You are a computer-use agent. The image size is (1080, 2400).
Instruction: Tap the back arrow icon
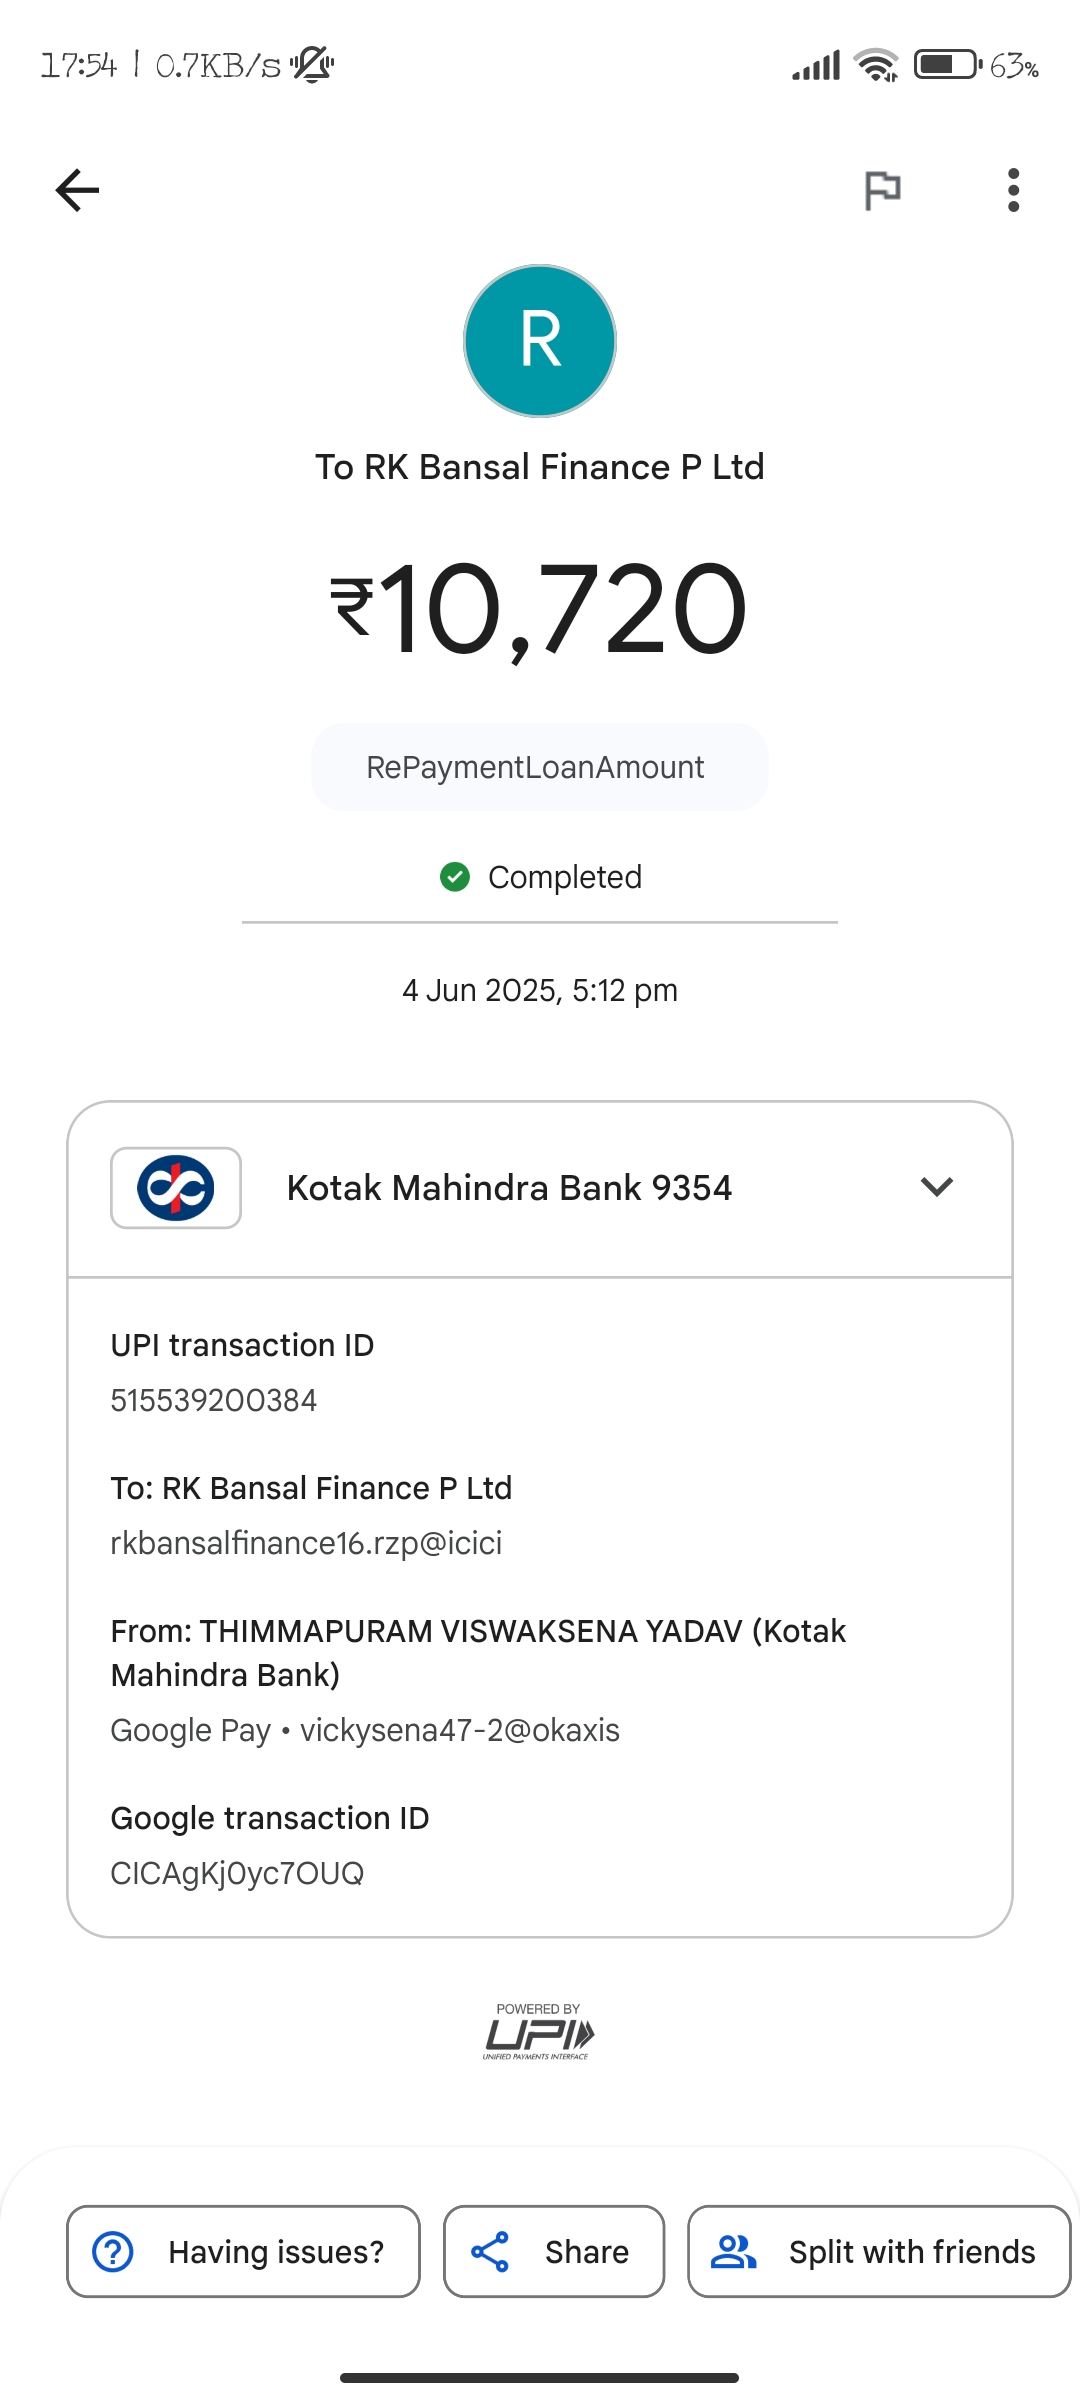click(x=77, y=190)
